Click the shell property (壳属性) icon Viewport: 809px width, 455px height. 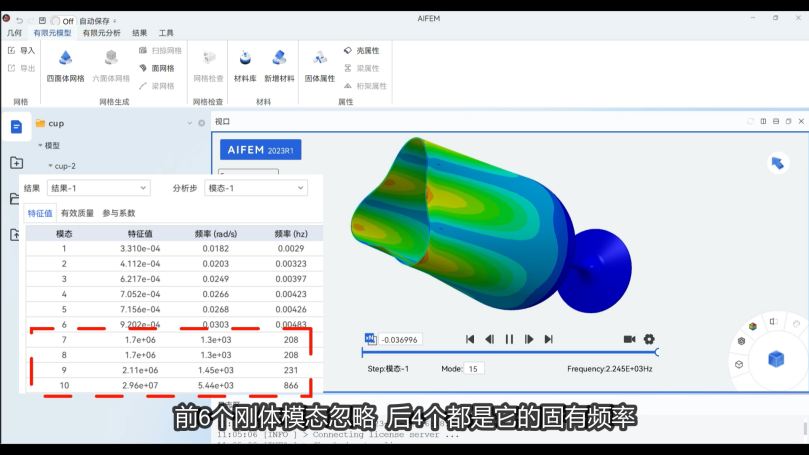(x=348, y=51)
